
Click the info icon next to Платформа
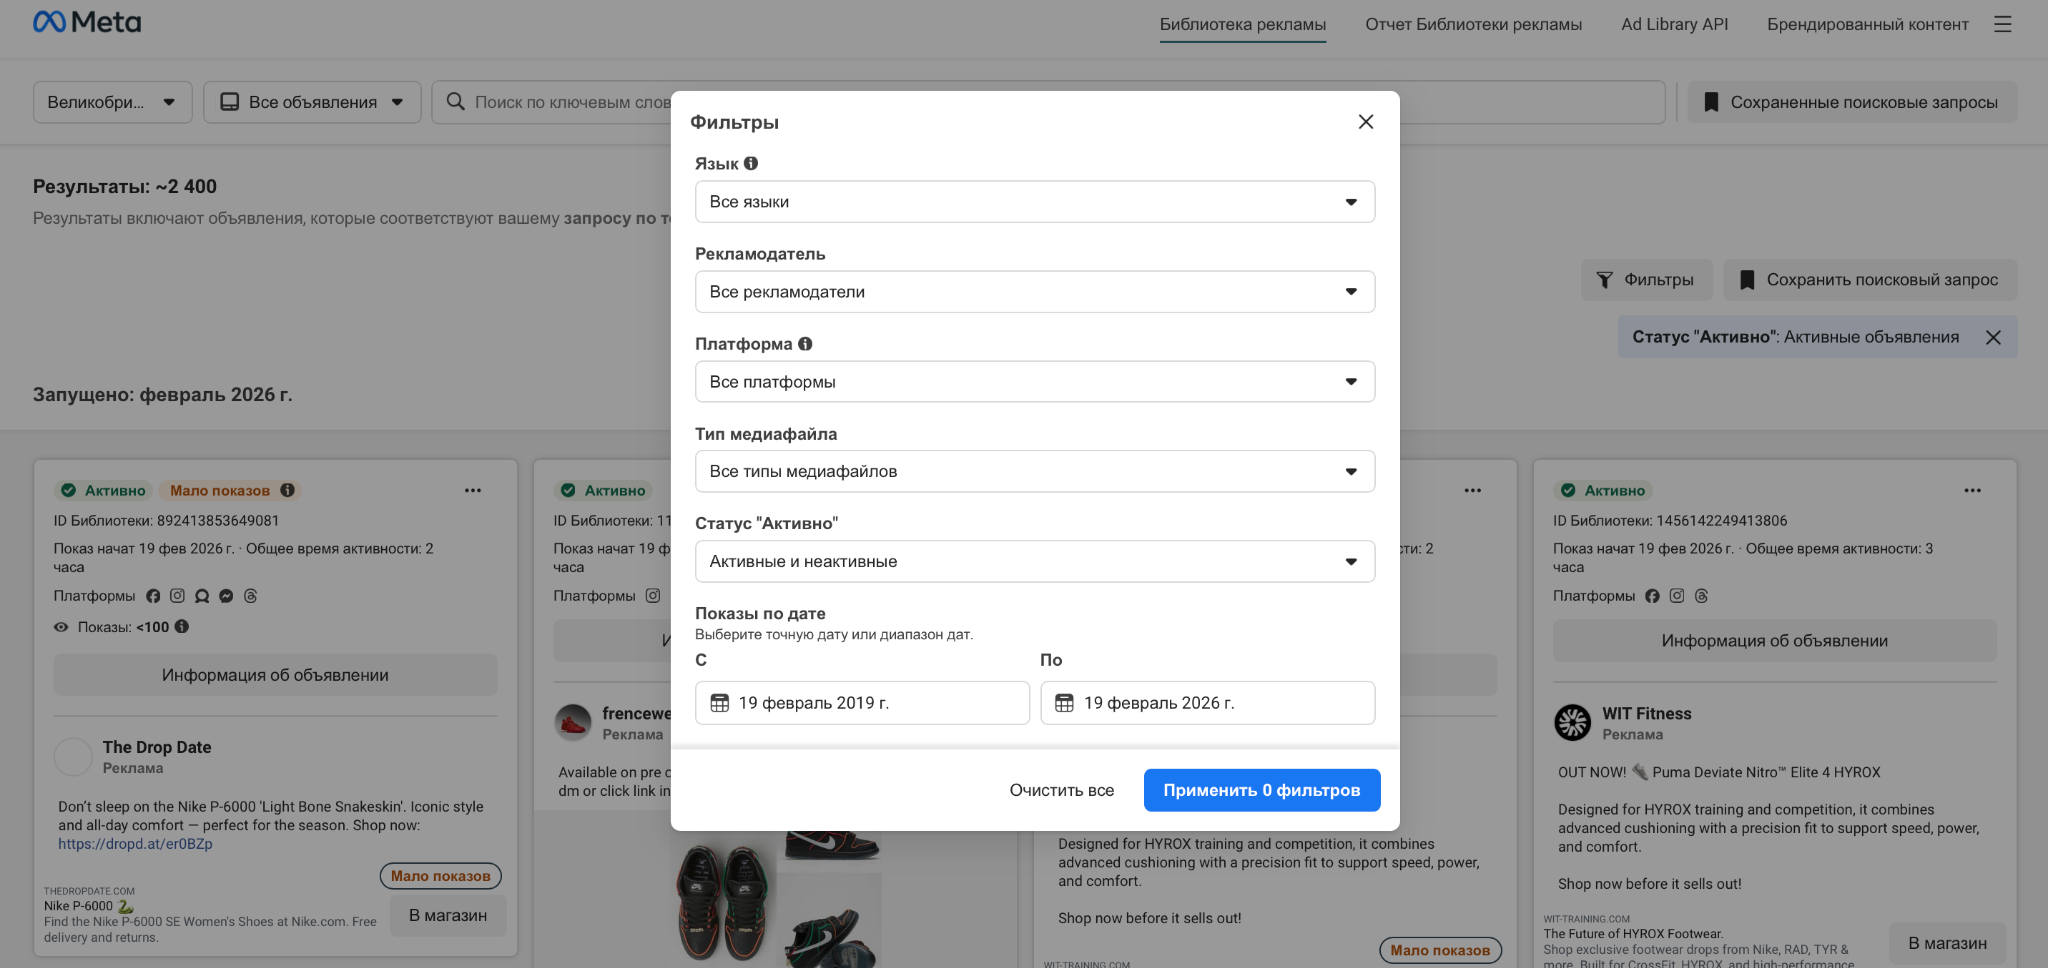click(806, 343)
